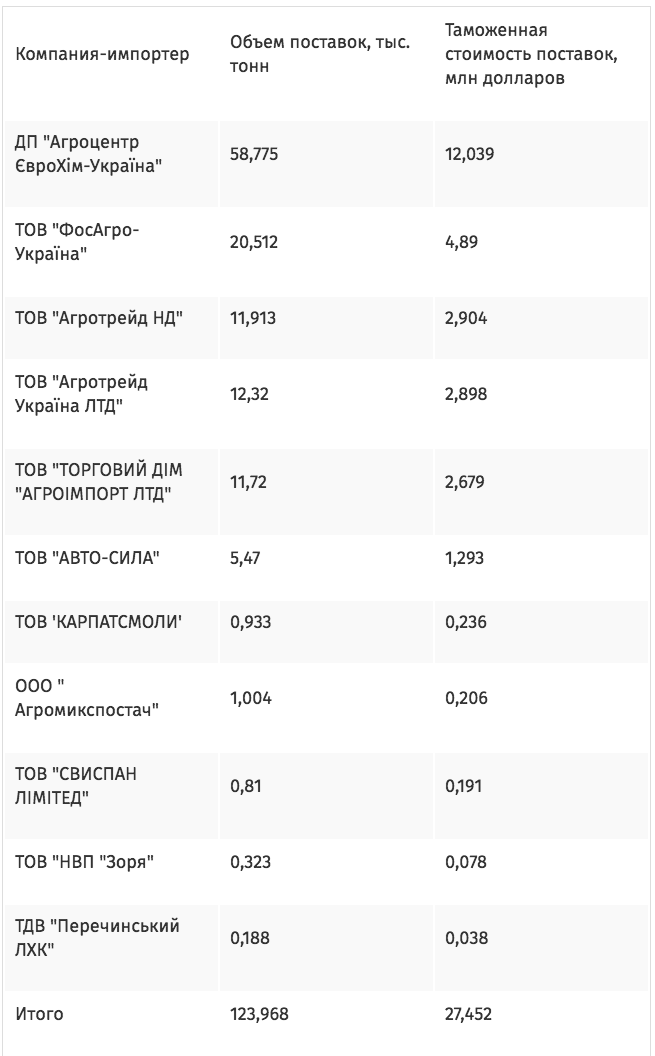Click the ТОВ "Агротрейд НД" row
This screenshot has width=655, height=1056.
pyautogui.click(x=326, y=318)
